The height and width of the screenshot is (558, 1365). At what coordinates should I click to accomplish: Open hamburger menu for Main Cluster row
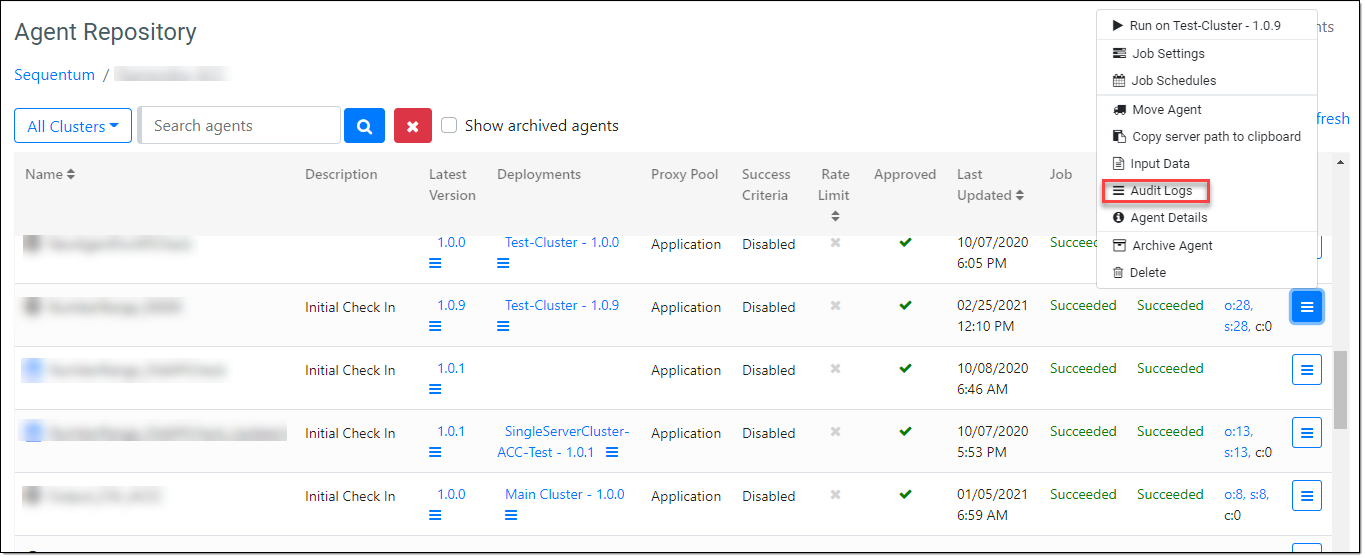1307,495
